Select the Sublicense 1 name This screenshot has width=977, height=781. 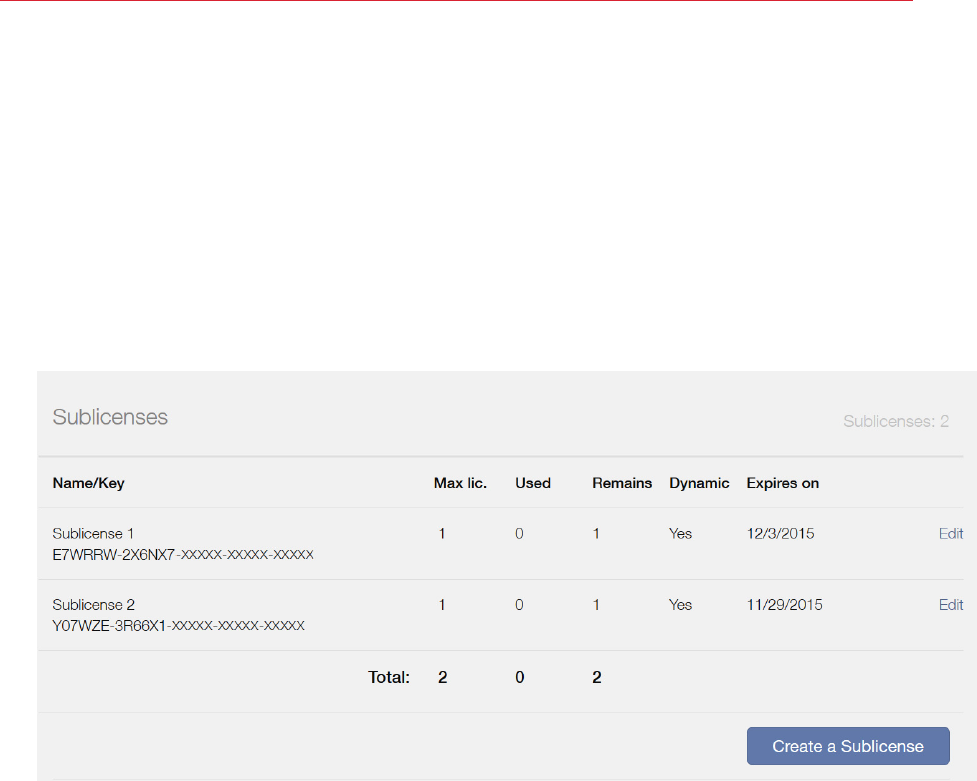(93, 534)
